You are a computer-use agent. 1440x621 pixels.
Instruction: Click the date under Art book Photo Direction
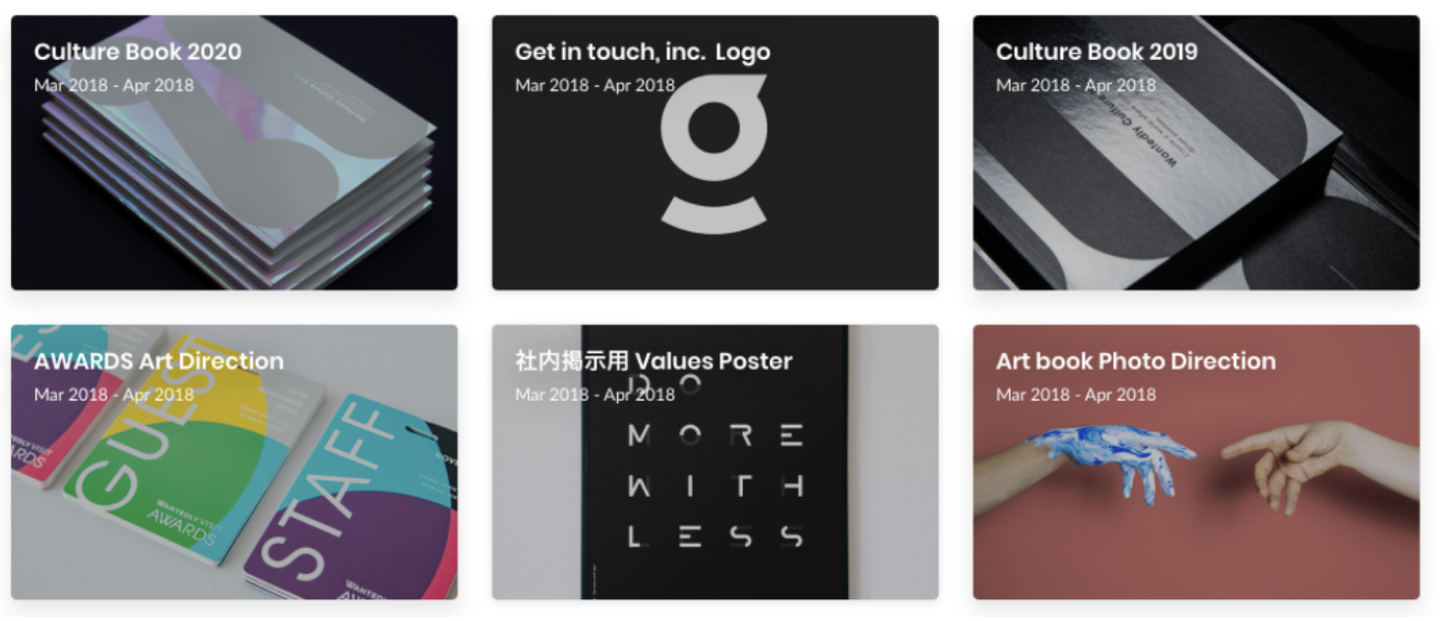[x=1076, y=394]
